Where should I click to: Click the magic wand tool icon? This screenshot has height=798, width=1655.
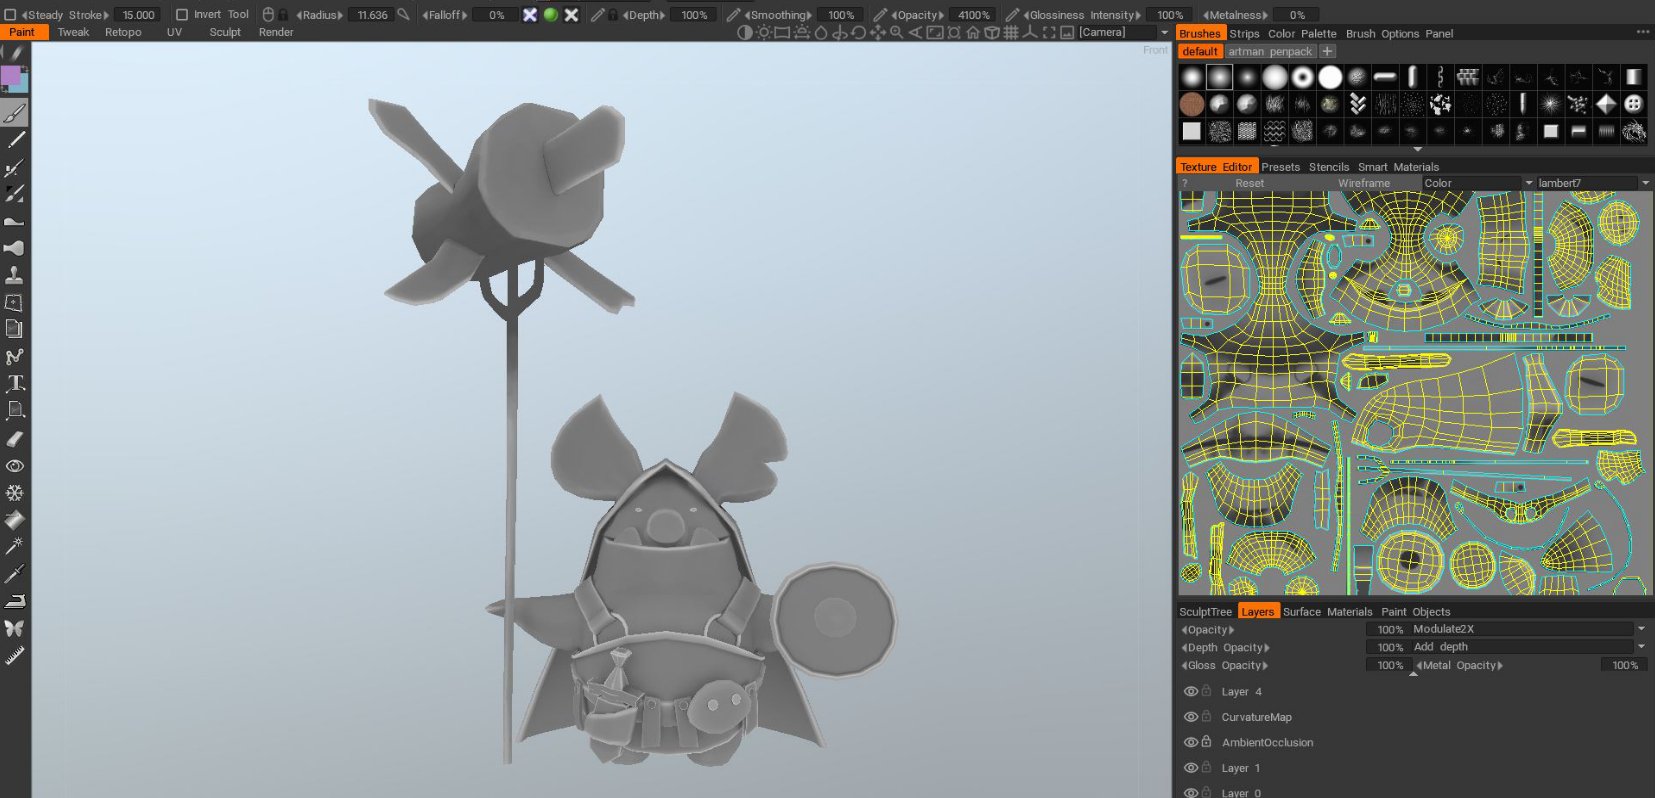coord(15,546)
